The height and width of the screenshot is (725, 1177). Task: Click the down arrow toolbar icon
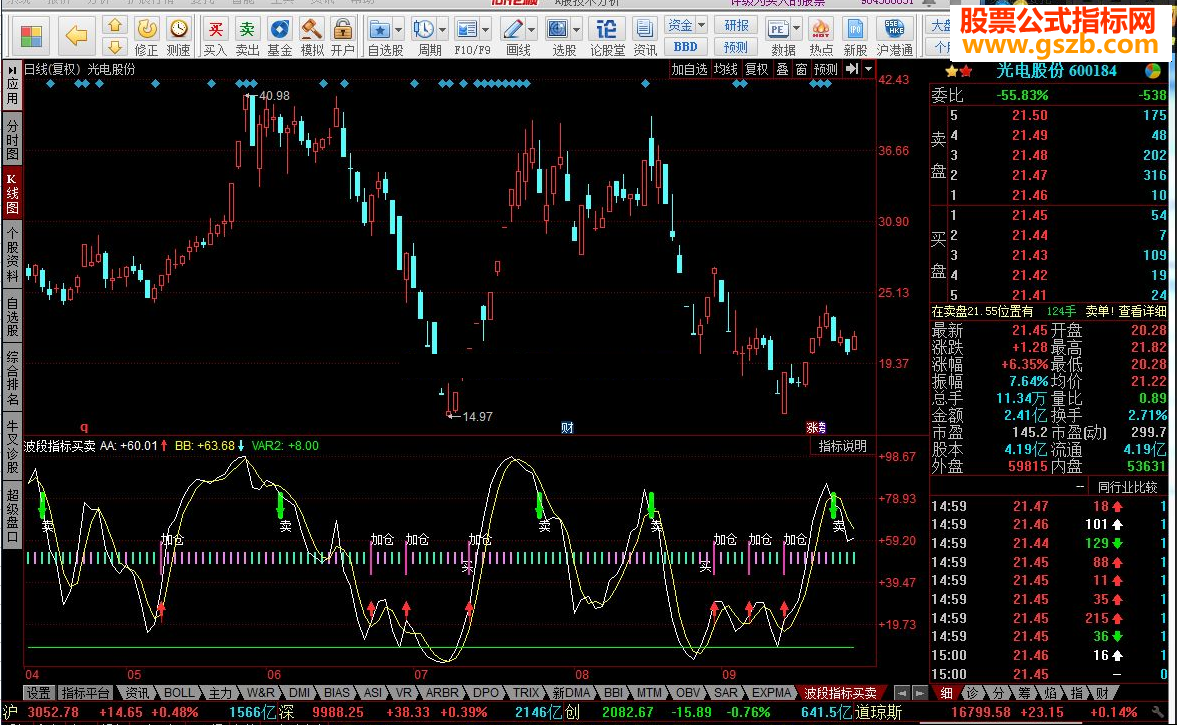pyautogui.click(x=115, y=47)
